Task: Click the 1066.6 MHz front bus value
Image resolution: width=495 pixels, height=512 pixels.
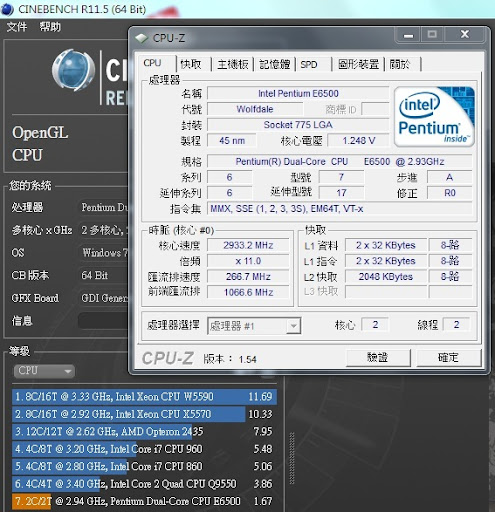Action: point(248,292)
